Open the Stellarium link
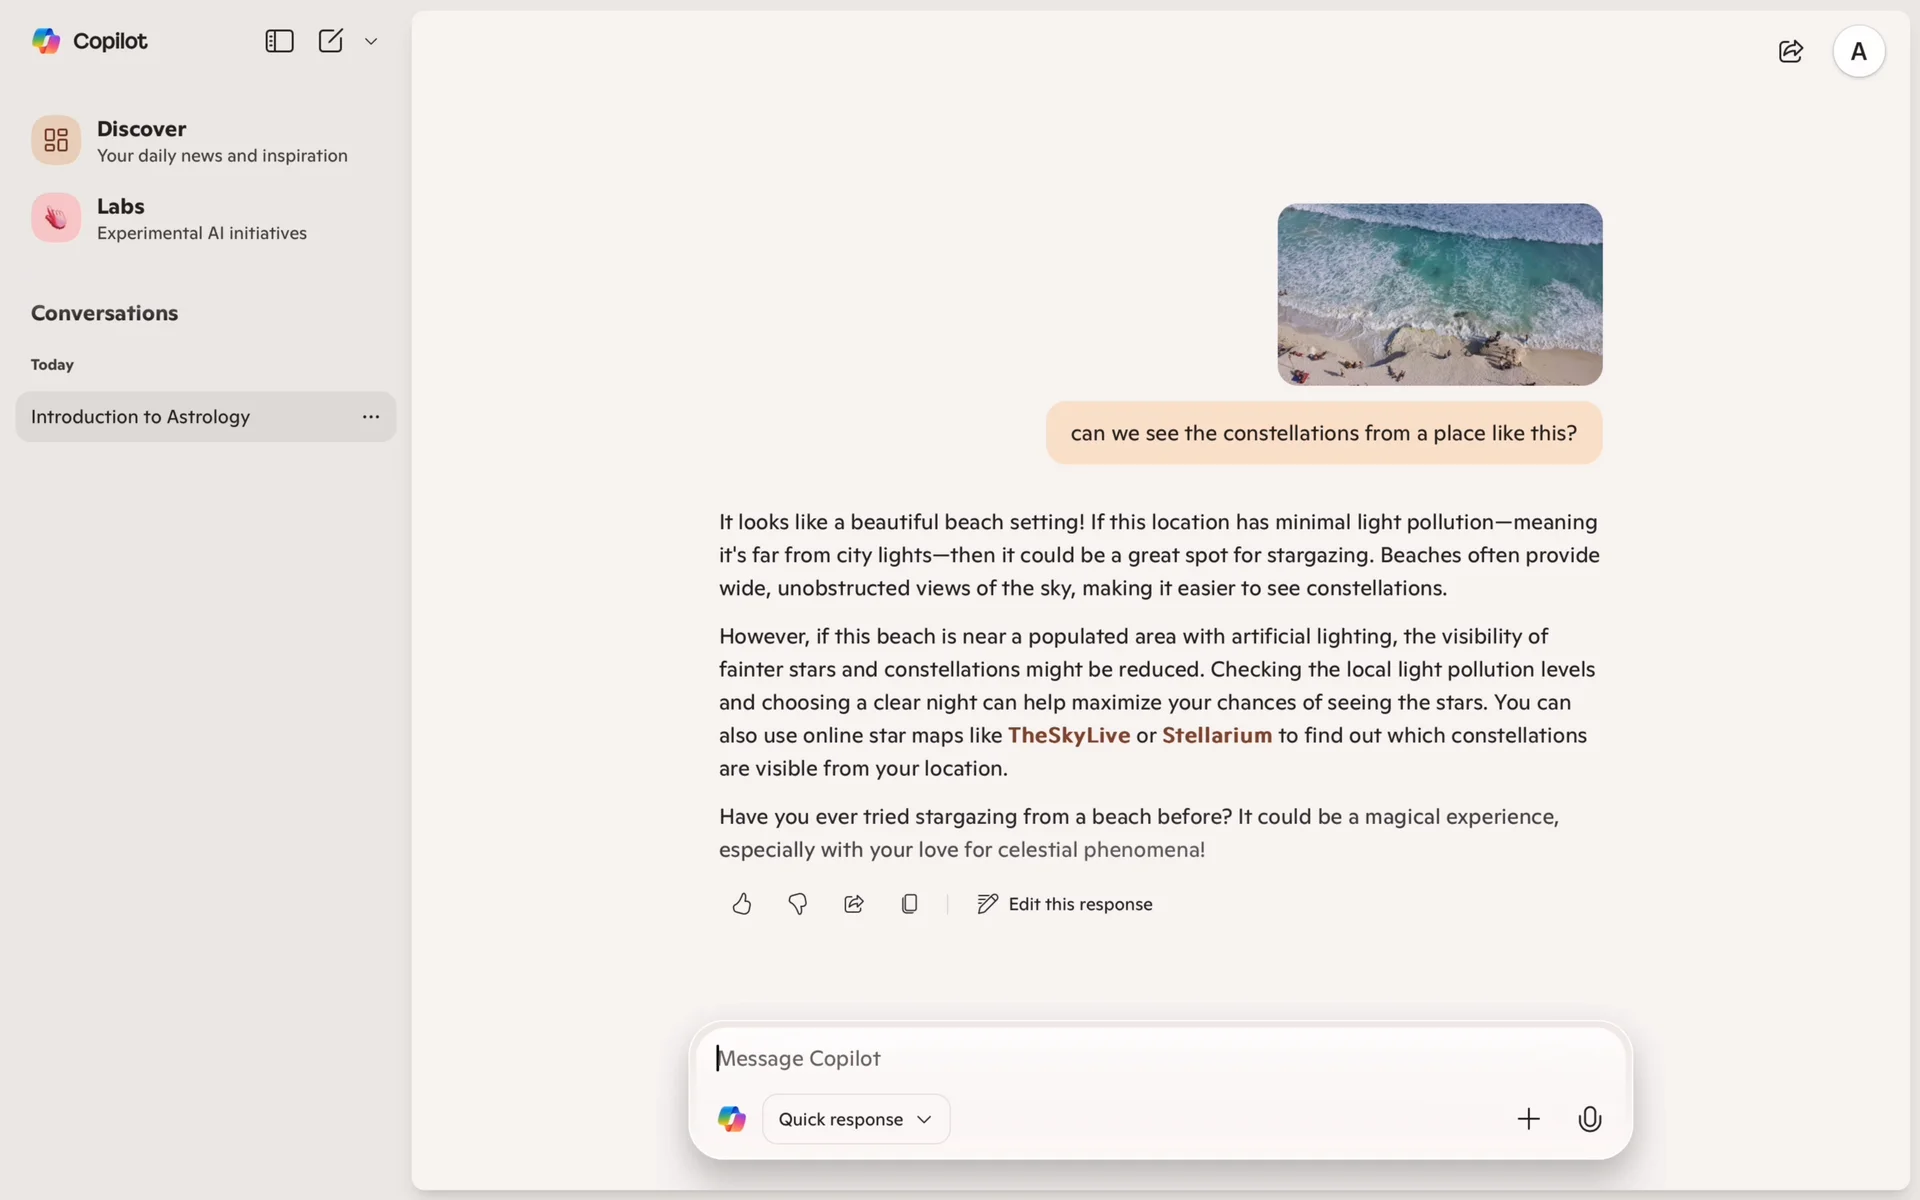Viewport: 1920px width, 1200px height. click(x=1216, y=735)
